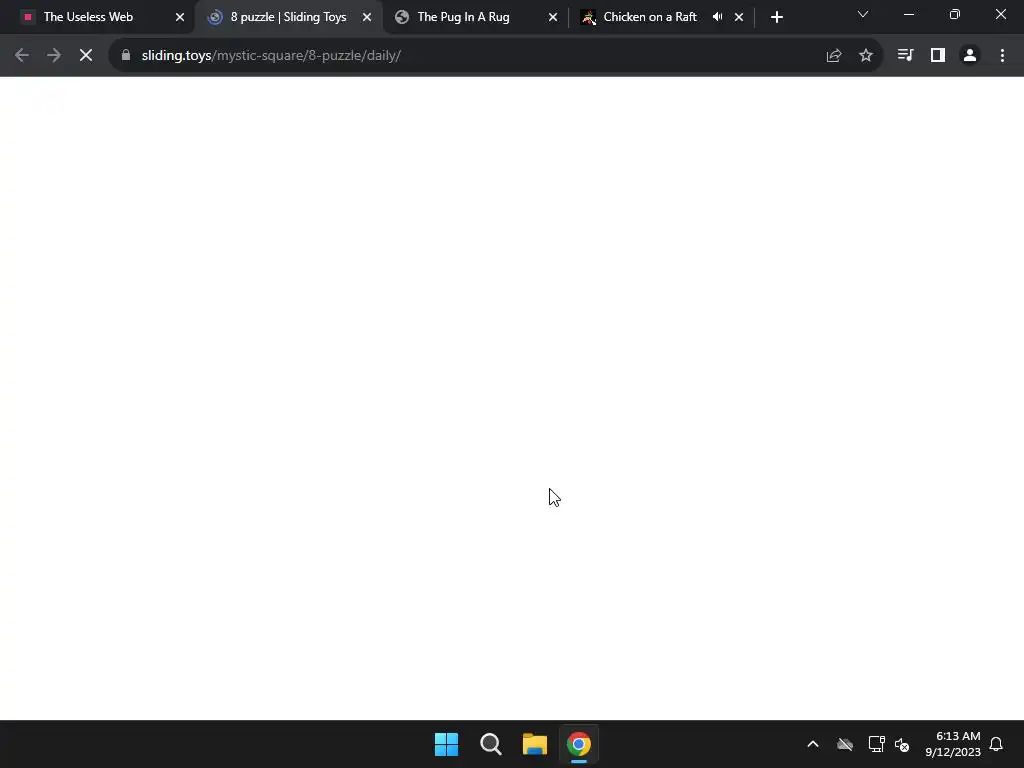Screen dimensions: 1024x768
Task: Open Windows taskbar search
Action: pyautogui.click(x=490, y=744)
